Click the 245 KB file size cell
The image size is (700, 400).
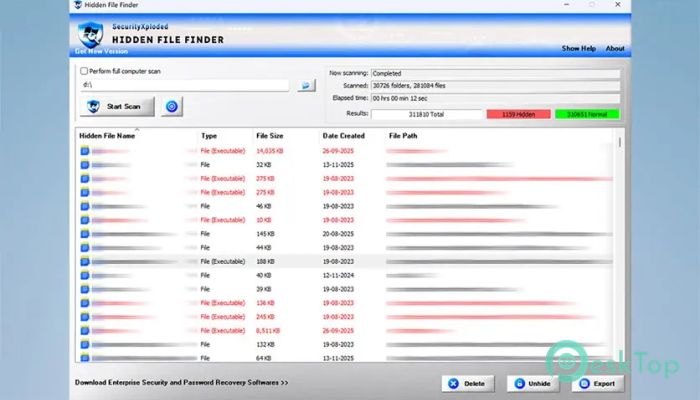point(265,317)
